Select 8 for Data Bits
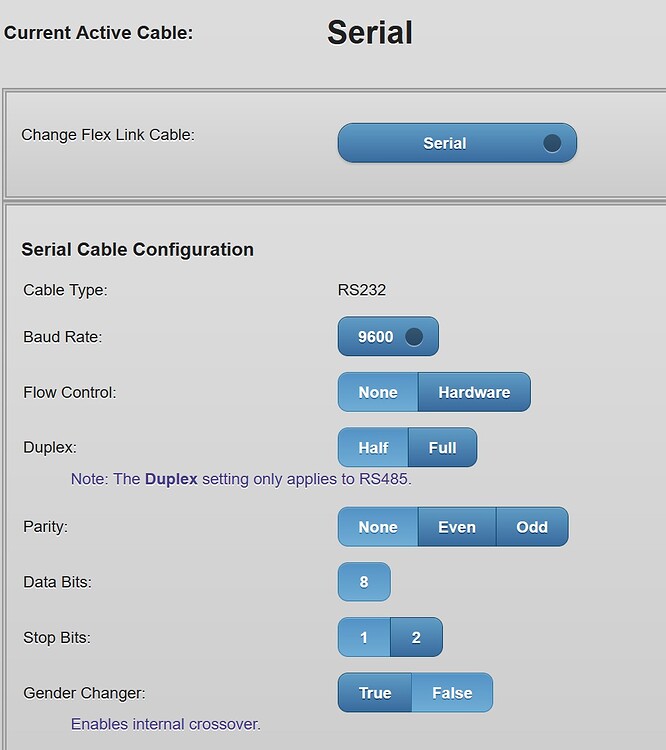666x750 pixels. (364, 582)
